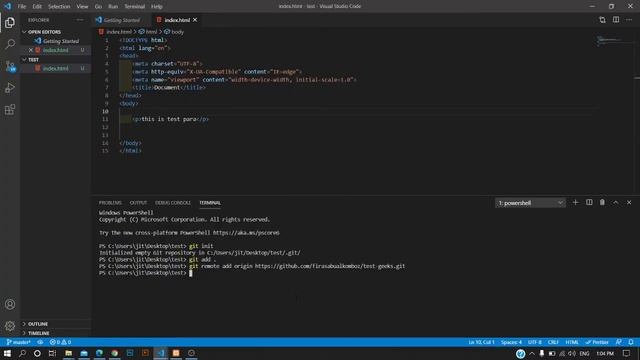The width and height of the screenshot is (640, 360).
Task: Open the File menu
Action: click(x=22, y=7)
